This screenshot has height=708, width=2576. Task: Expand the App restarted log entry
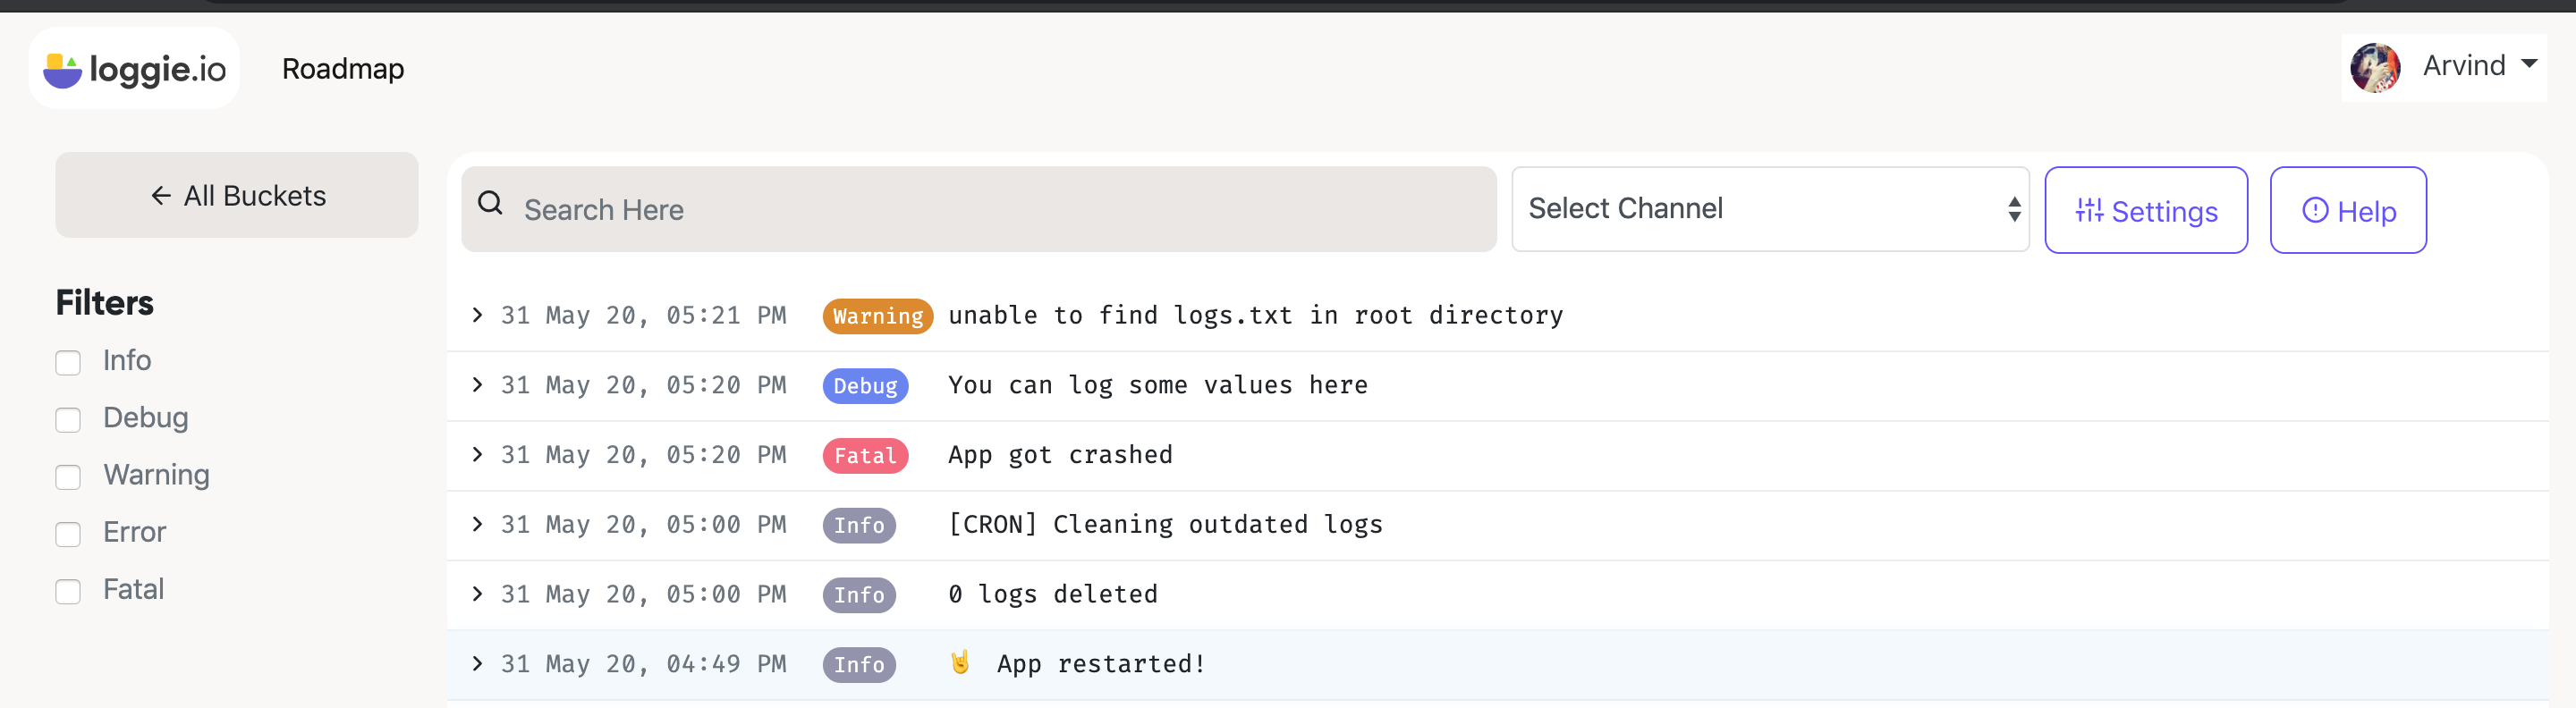477,663
